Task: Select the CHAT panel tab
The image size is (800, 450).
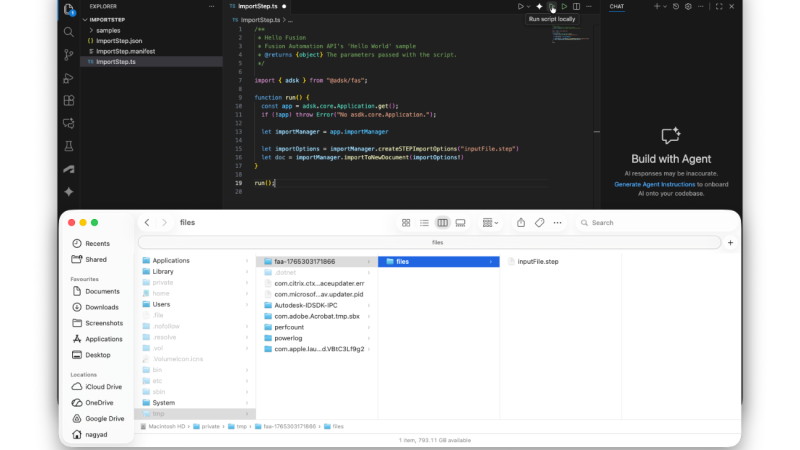Action: click(616, 6)
